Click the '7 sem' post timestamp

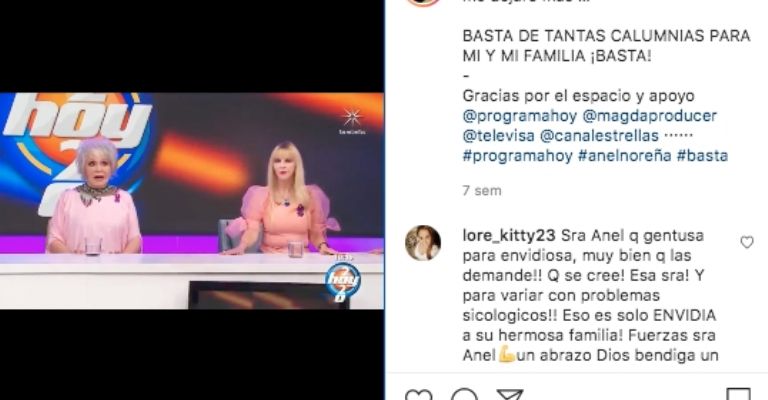click(482, 190)
